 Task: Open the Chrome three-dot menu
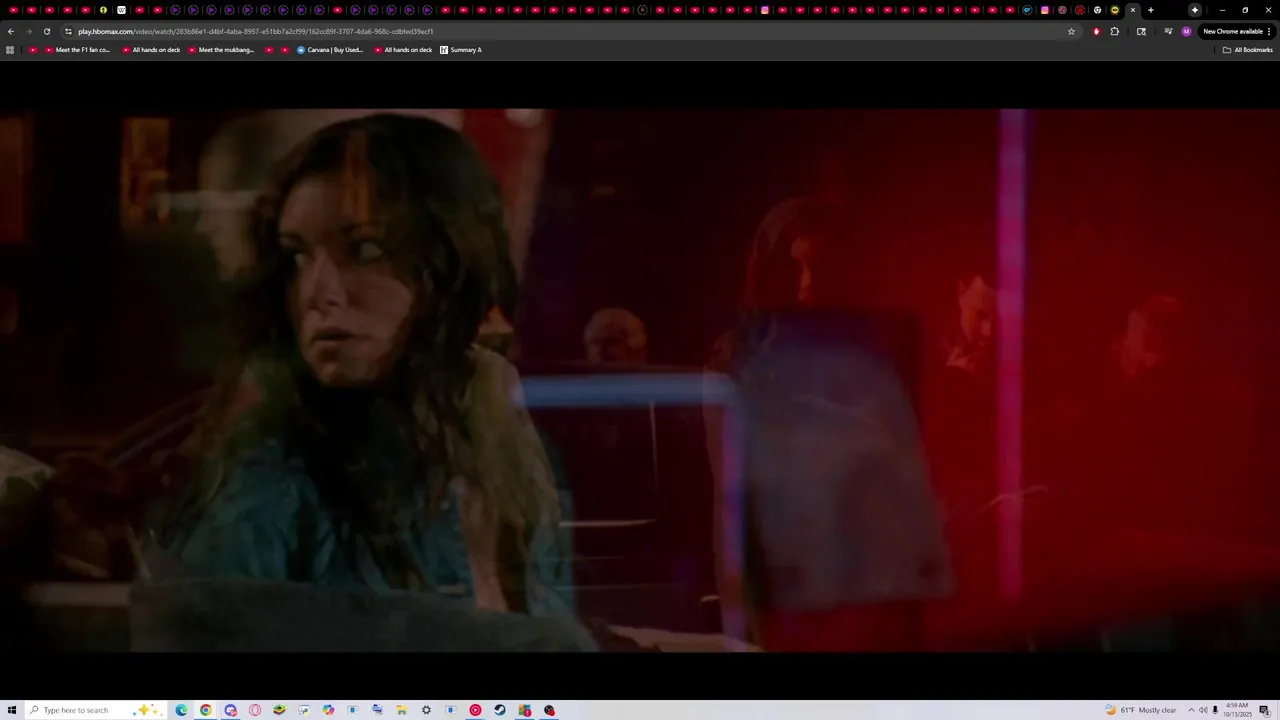click(1269, 31)
